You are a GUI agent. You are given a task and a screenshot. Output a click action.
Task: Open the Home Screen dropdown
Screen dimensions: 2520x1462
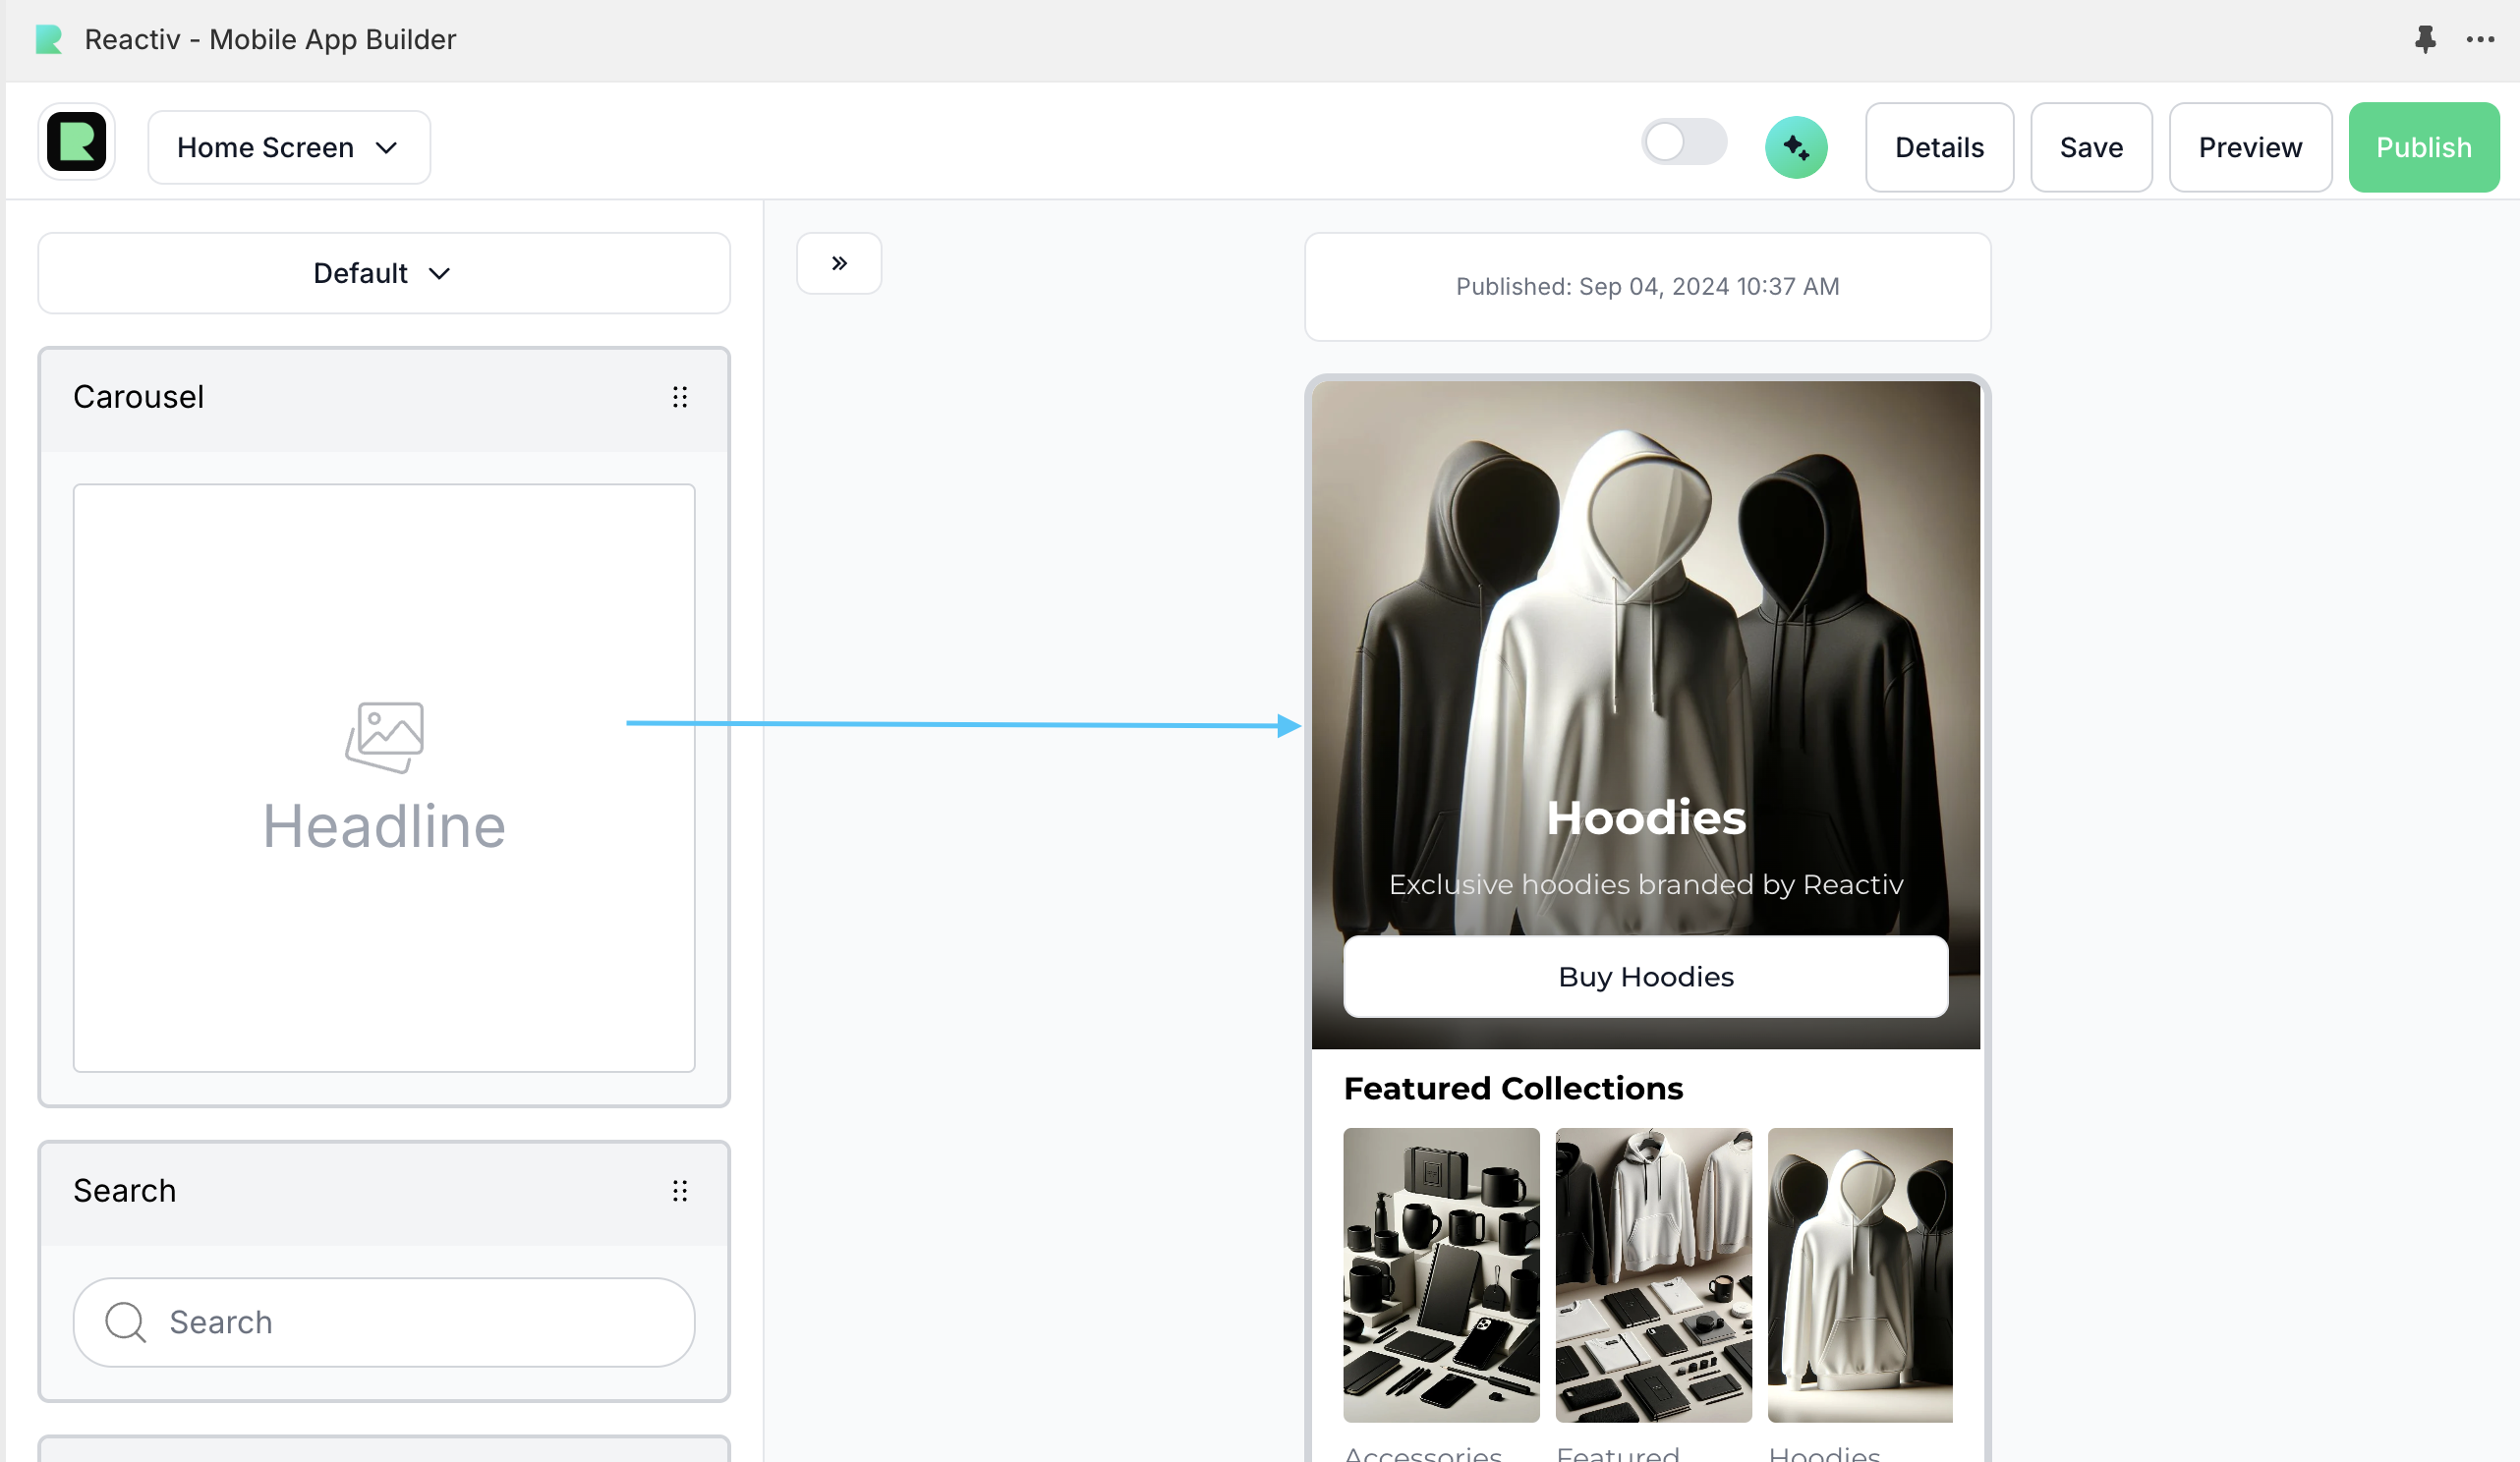click(288, 148)
